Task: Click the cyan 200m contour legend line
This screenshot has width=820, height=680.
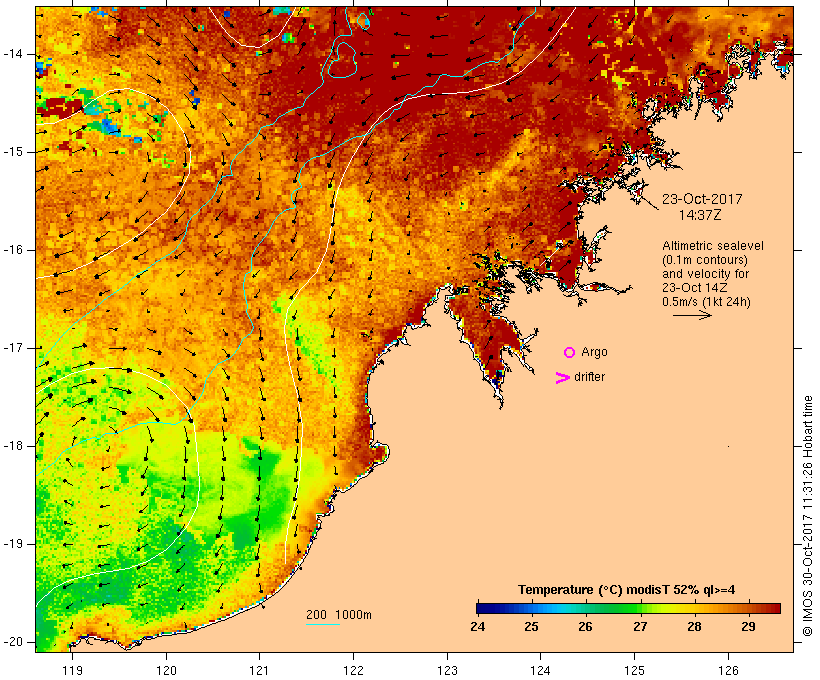Action: 323,624
